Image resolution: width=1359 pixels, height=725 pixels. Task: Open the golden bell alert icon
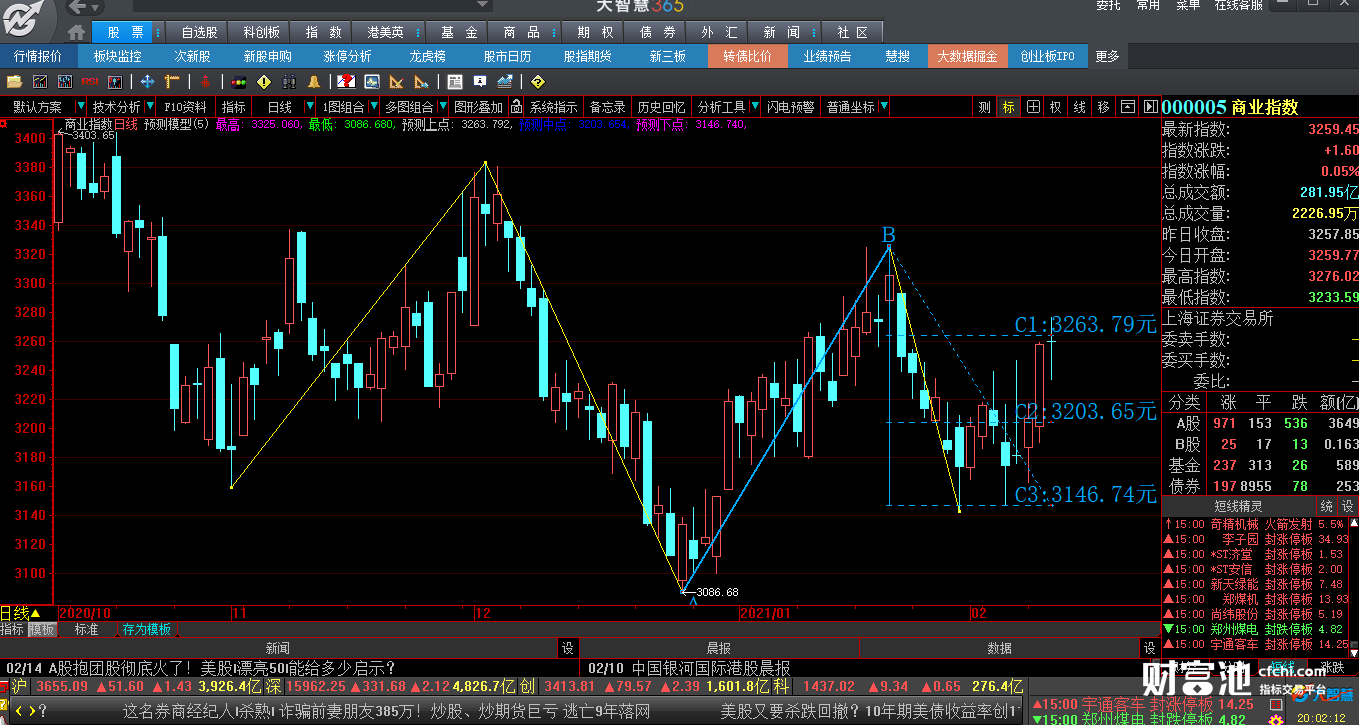pos(314,81)
